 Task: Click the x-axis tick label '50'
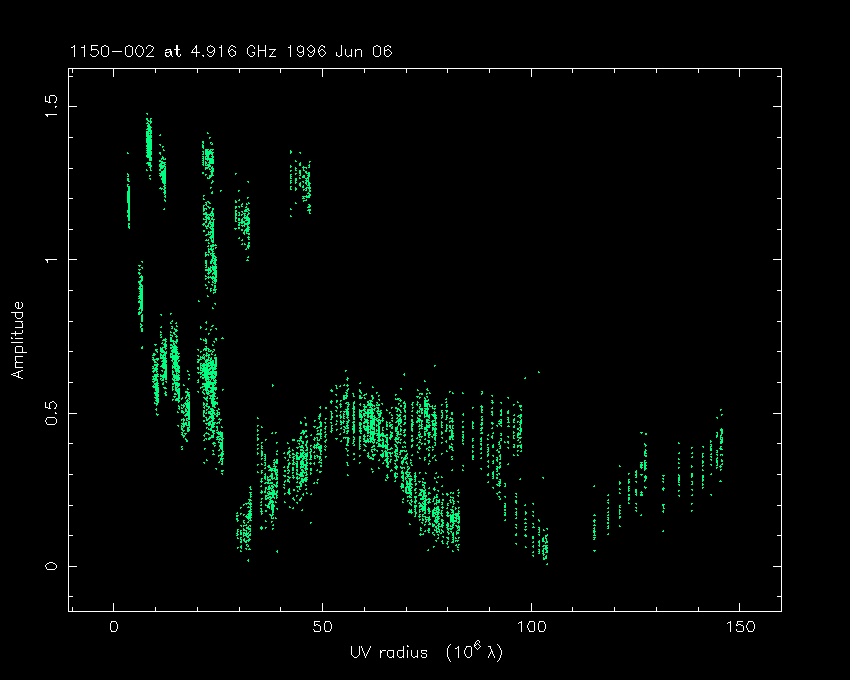pyautogui.click(x=322, y=627)
